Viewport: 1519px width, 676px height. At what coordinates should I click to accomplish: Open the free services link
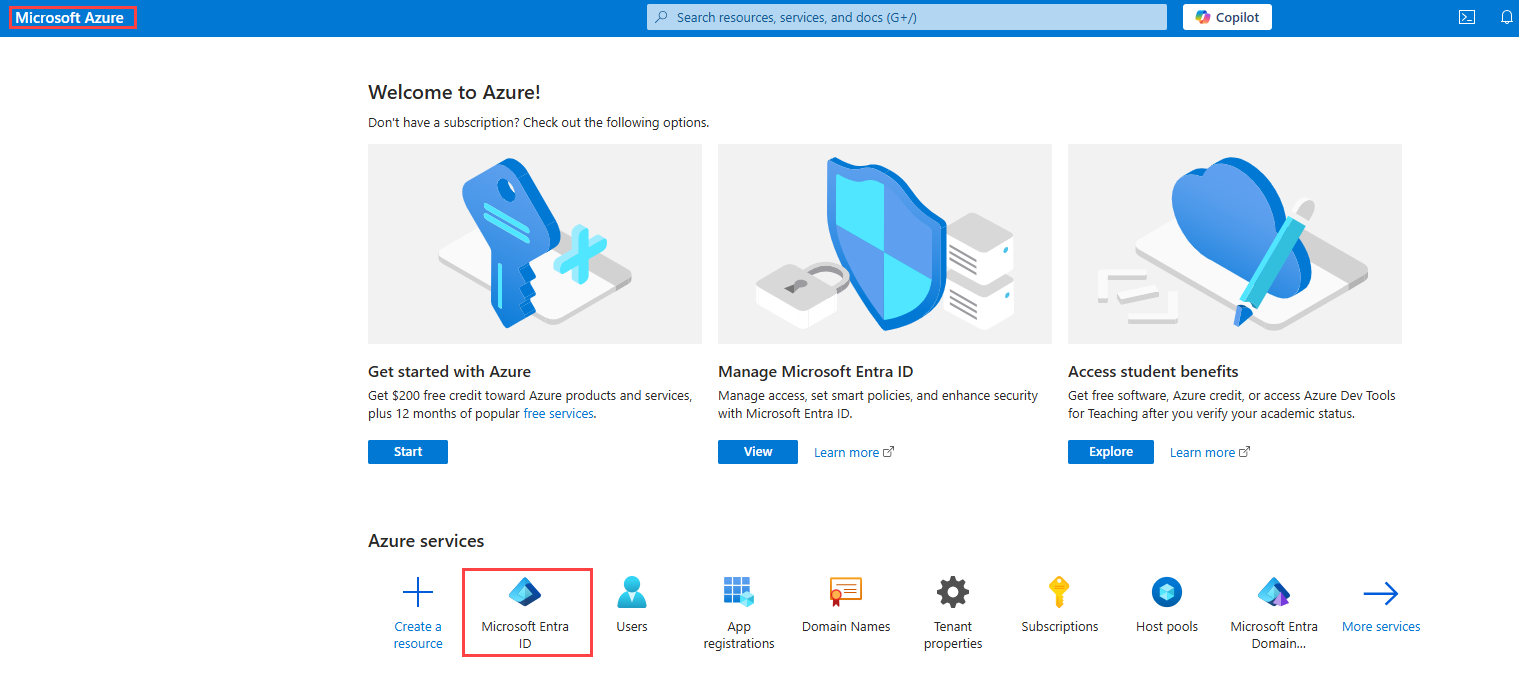(558, 413)
